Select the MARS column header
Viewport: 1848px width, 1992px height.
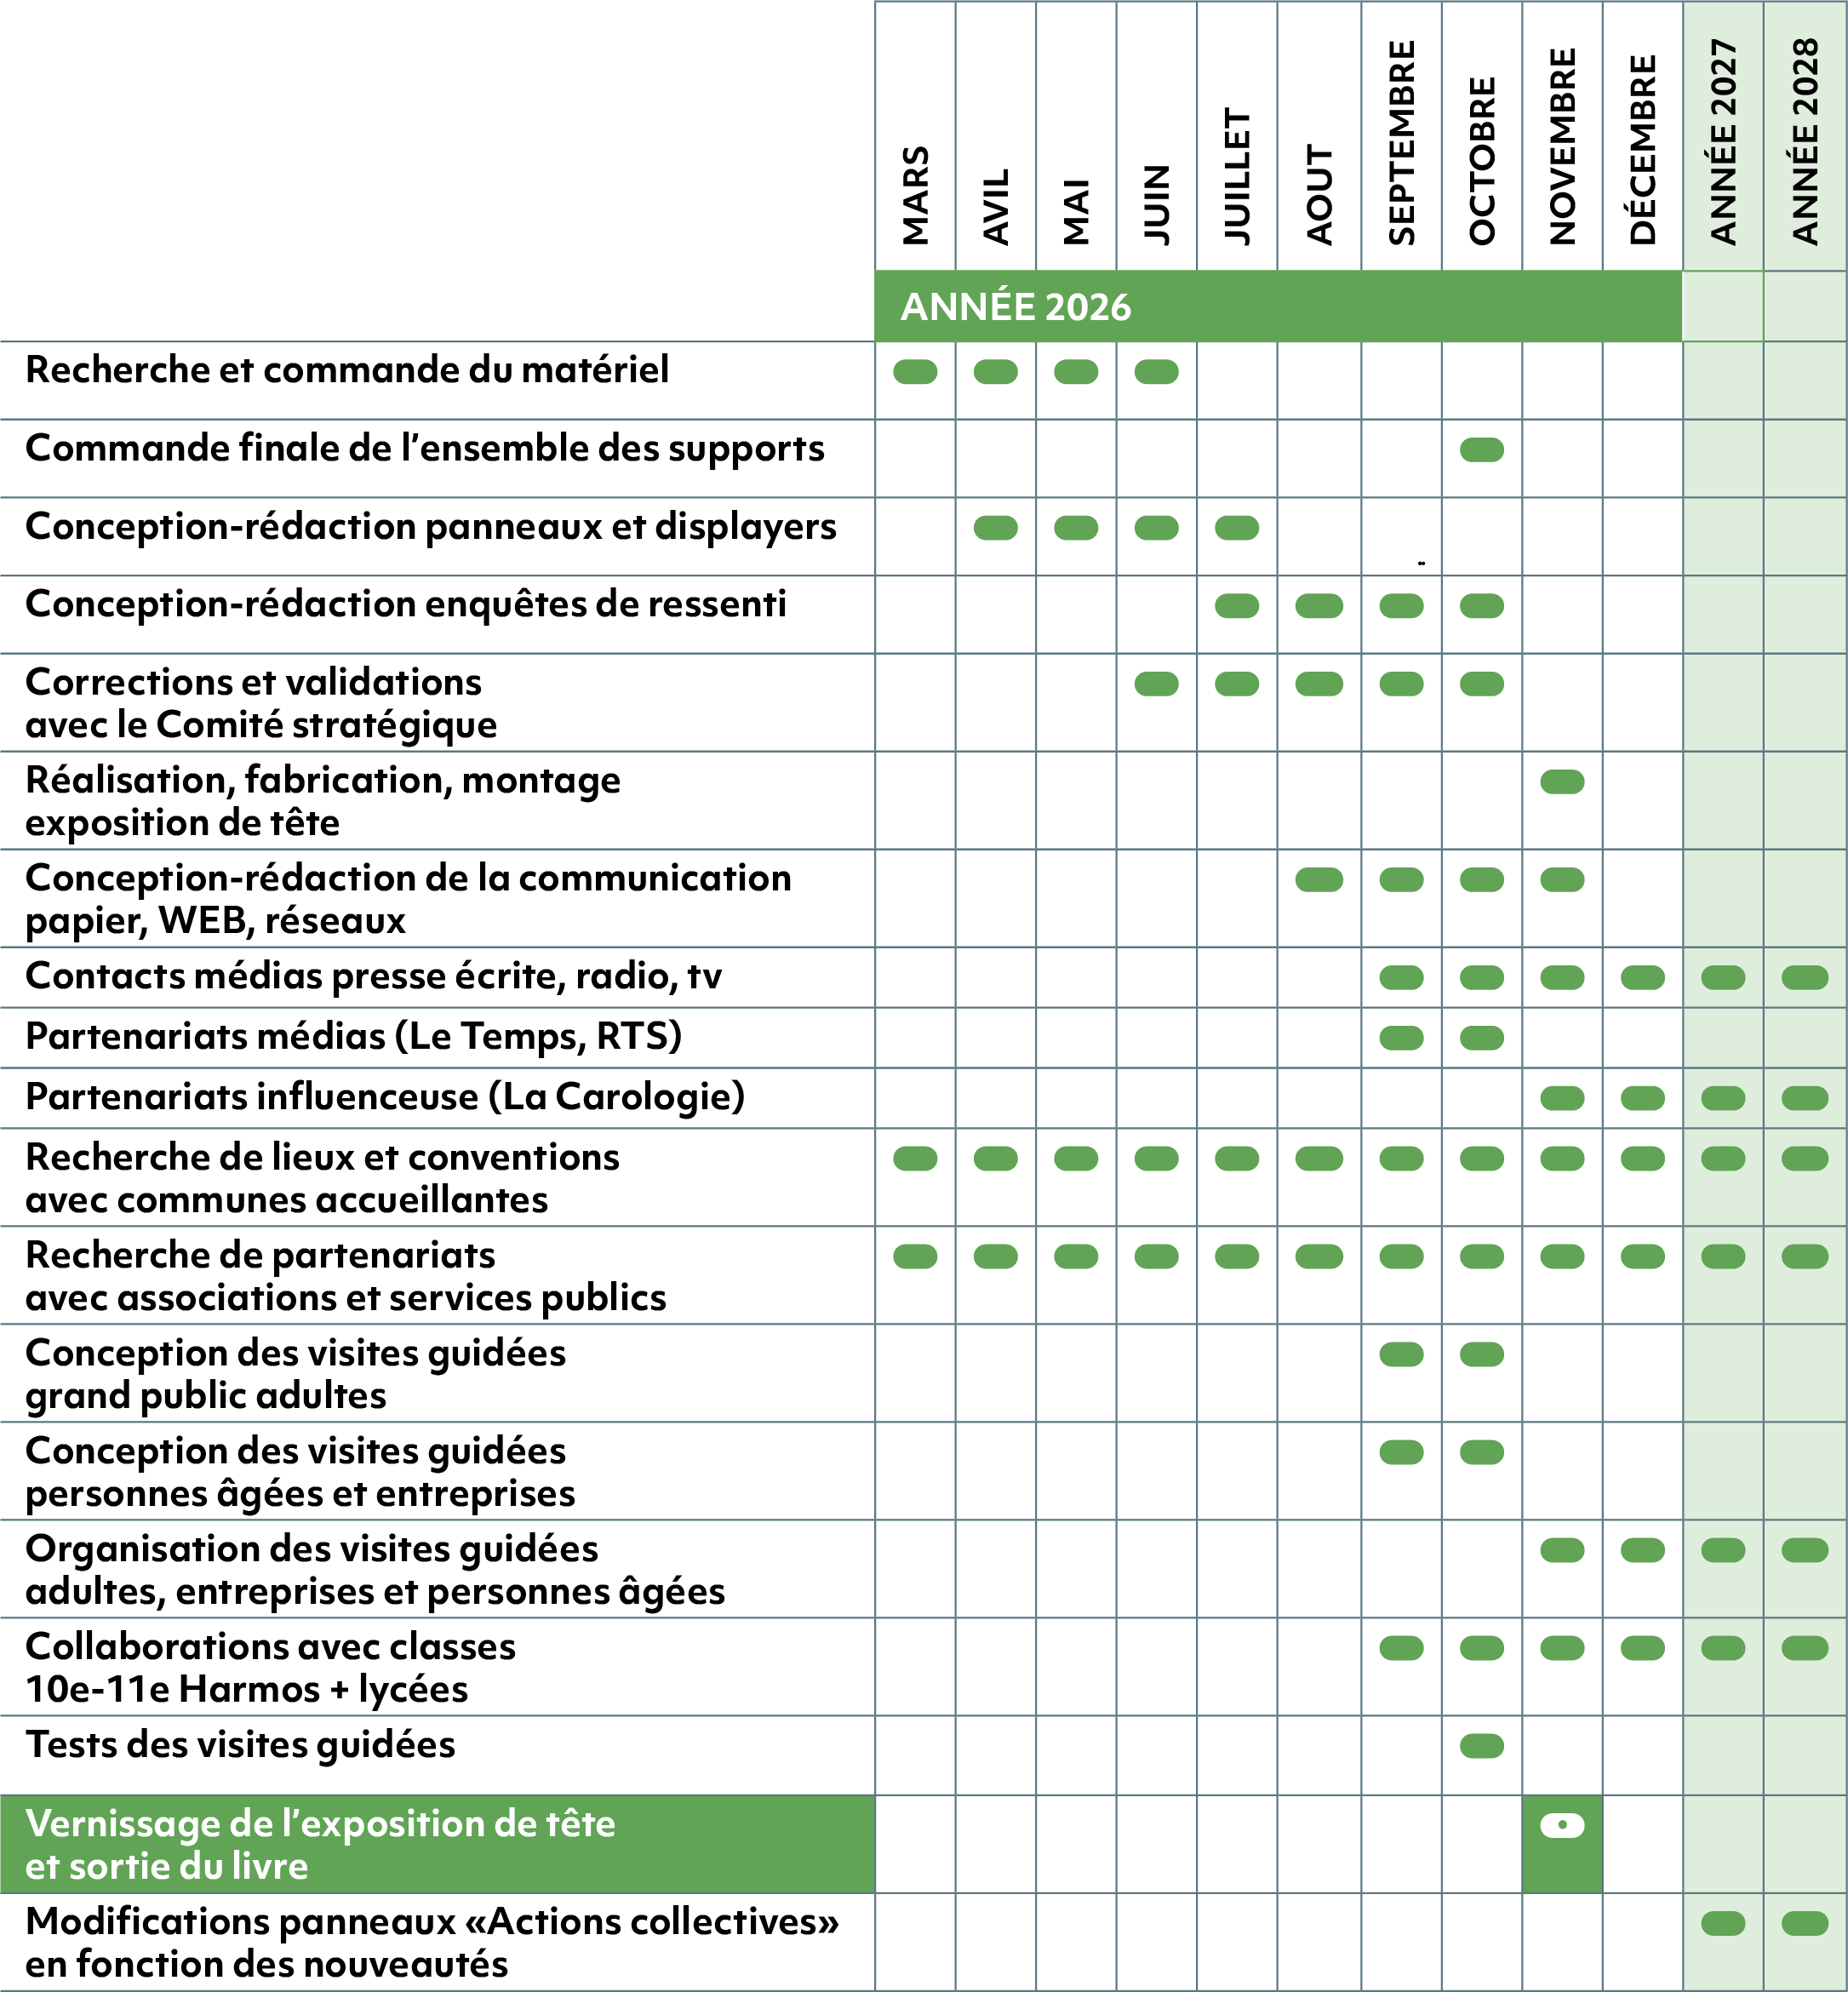coord(915,195)
